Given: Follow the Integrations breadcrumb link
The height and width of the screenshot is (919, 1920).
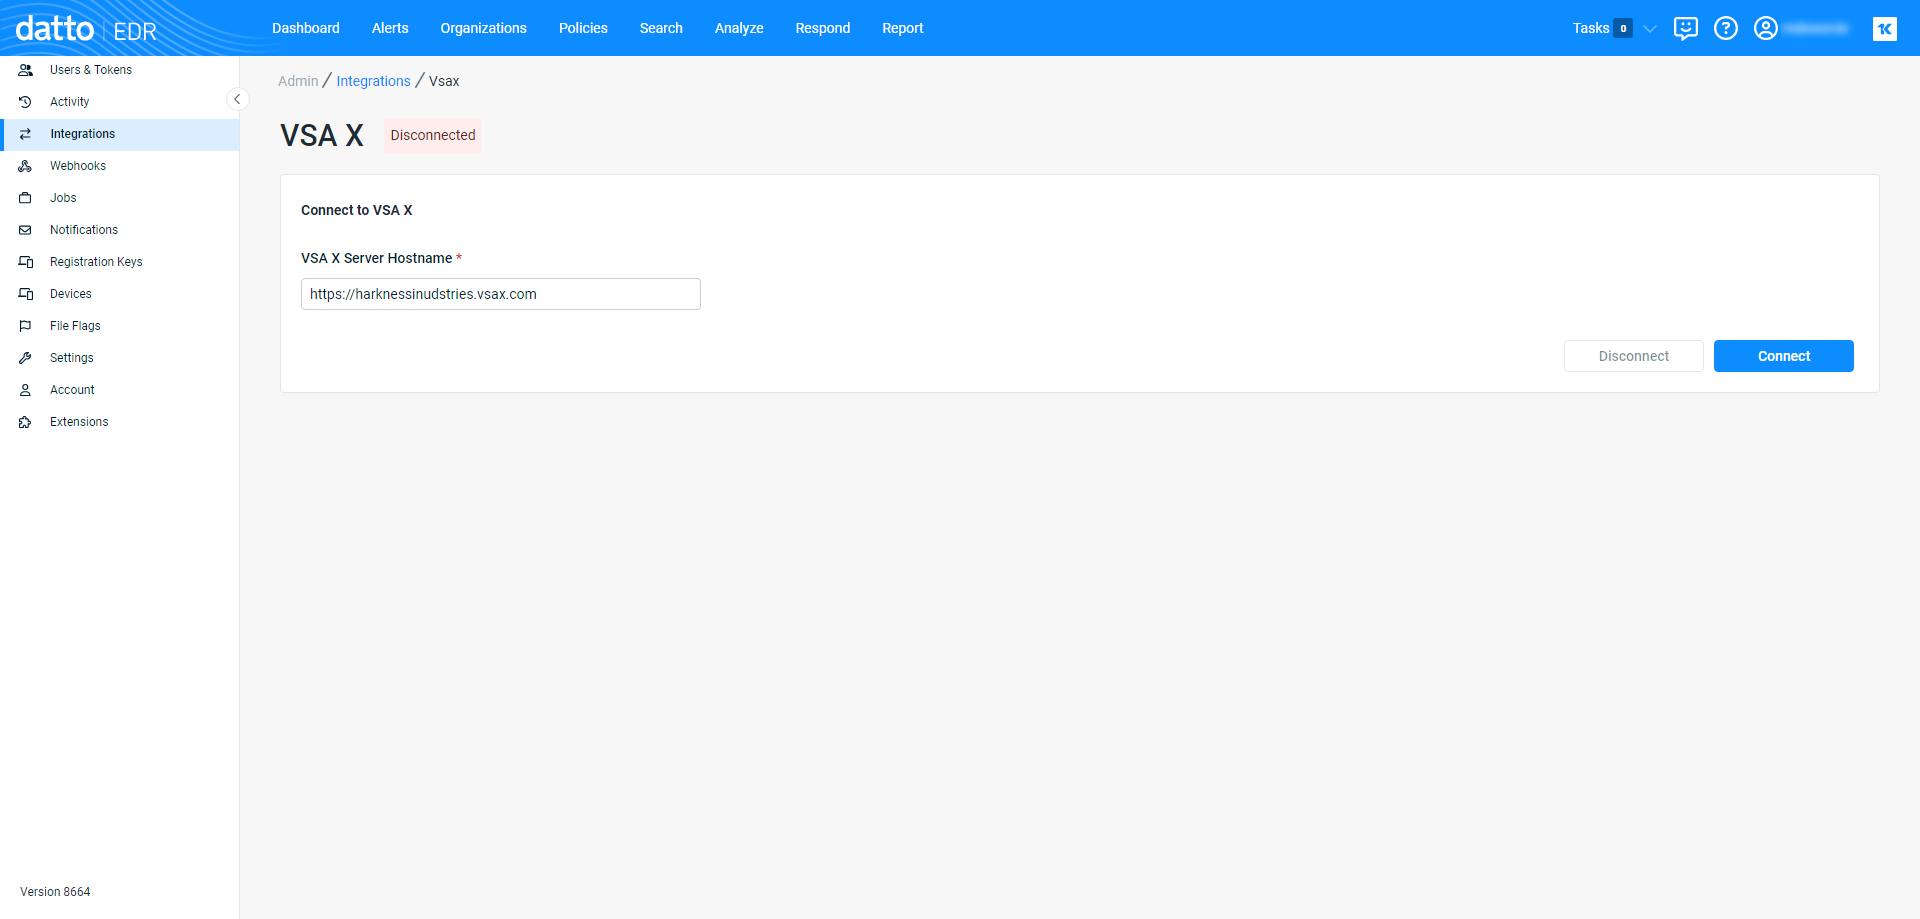Looking at the screenshot, I should pos(373,81).
